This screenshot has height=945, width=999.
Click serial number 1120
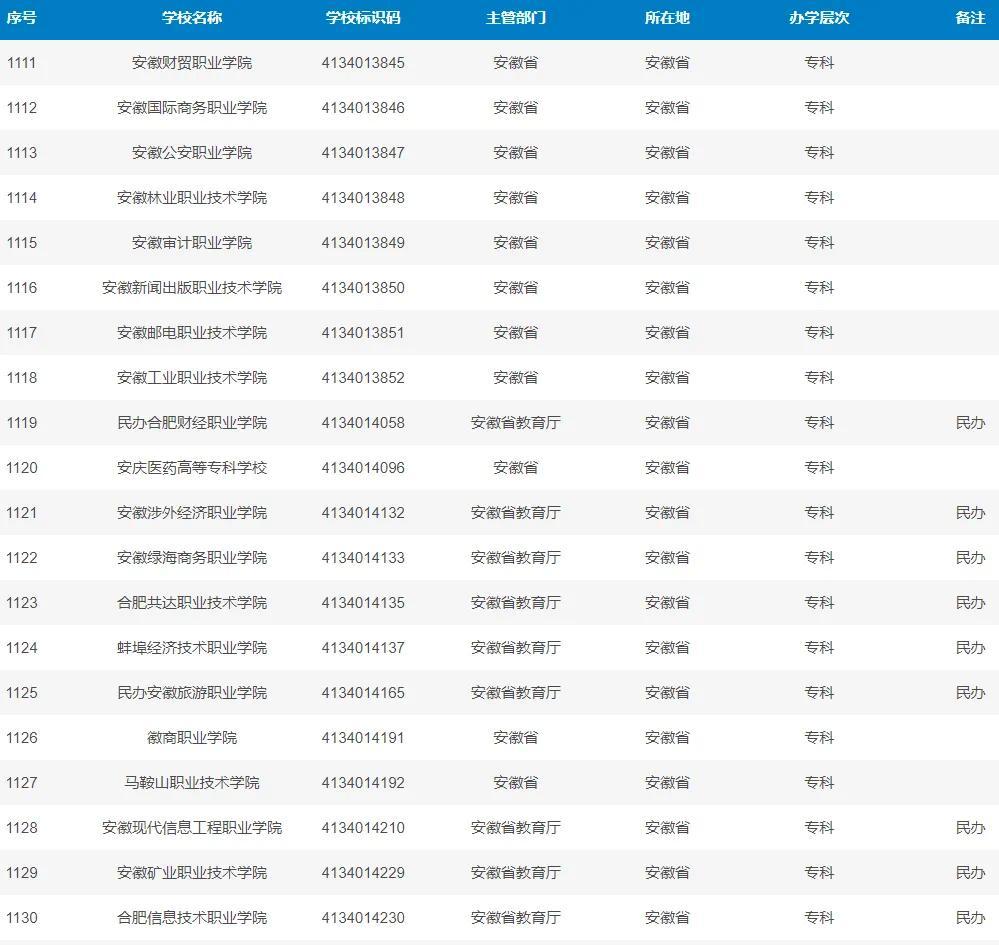[x=22, y=468]
